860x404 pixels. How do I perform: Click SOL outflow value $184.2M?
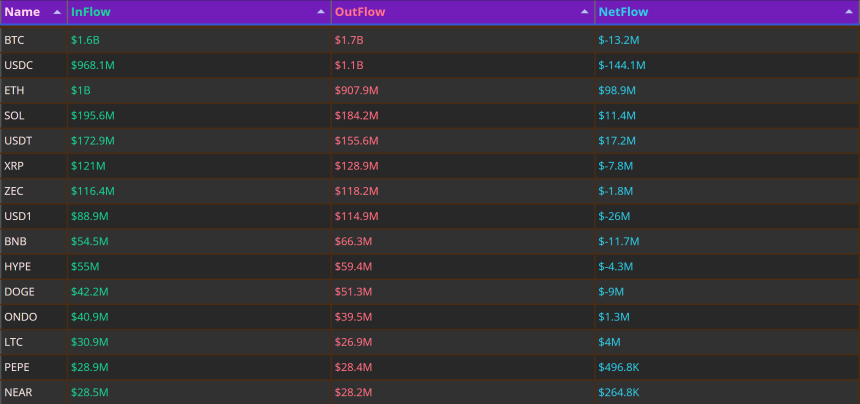357,116
